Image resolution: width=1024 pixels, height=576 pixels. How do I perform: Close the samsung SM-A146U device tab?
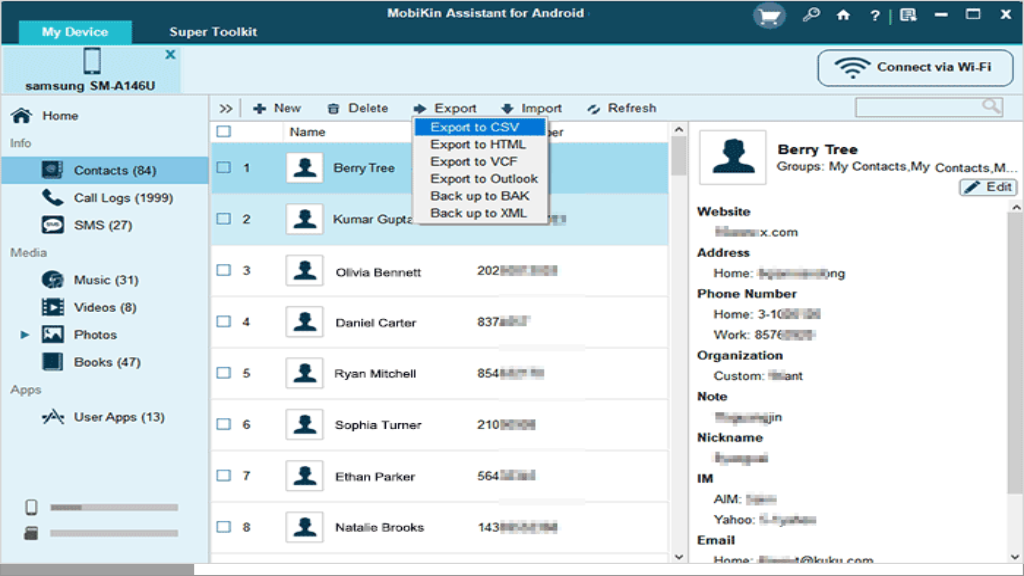(170, 54)
